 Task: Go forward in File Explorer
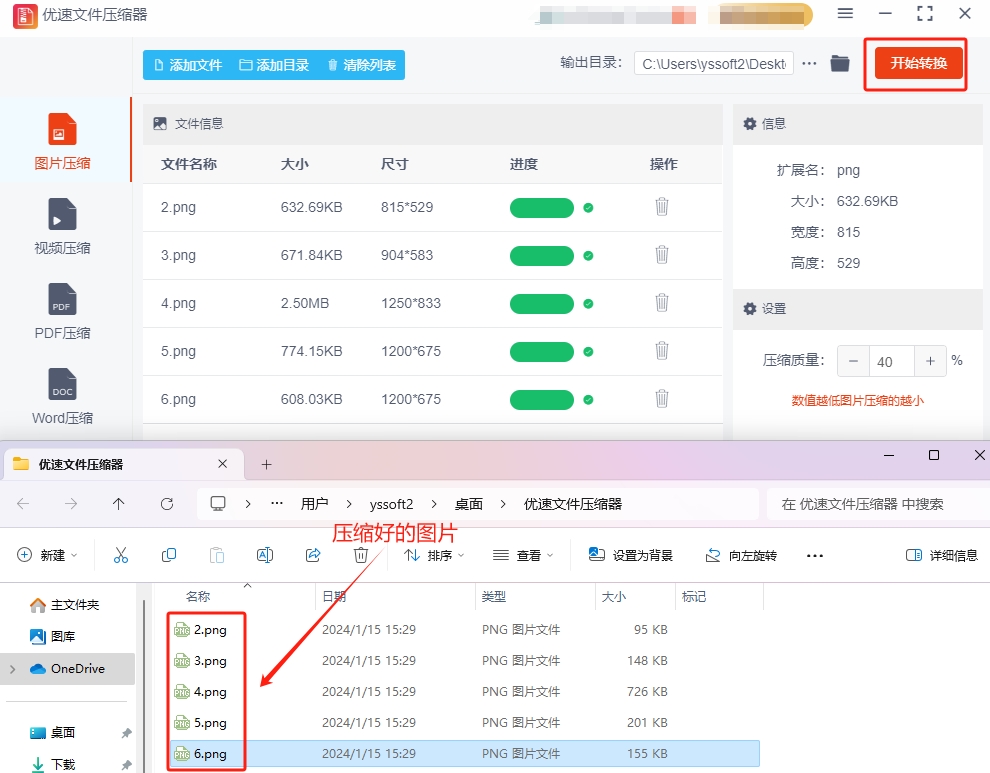71,504
